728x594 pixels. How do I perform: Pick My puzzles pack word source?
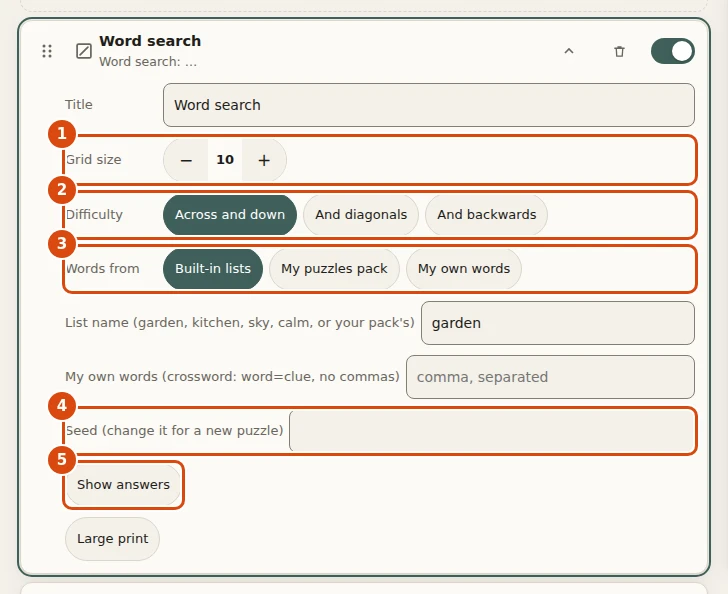click(x=334, y=268)
